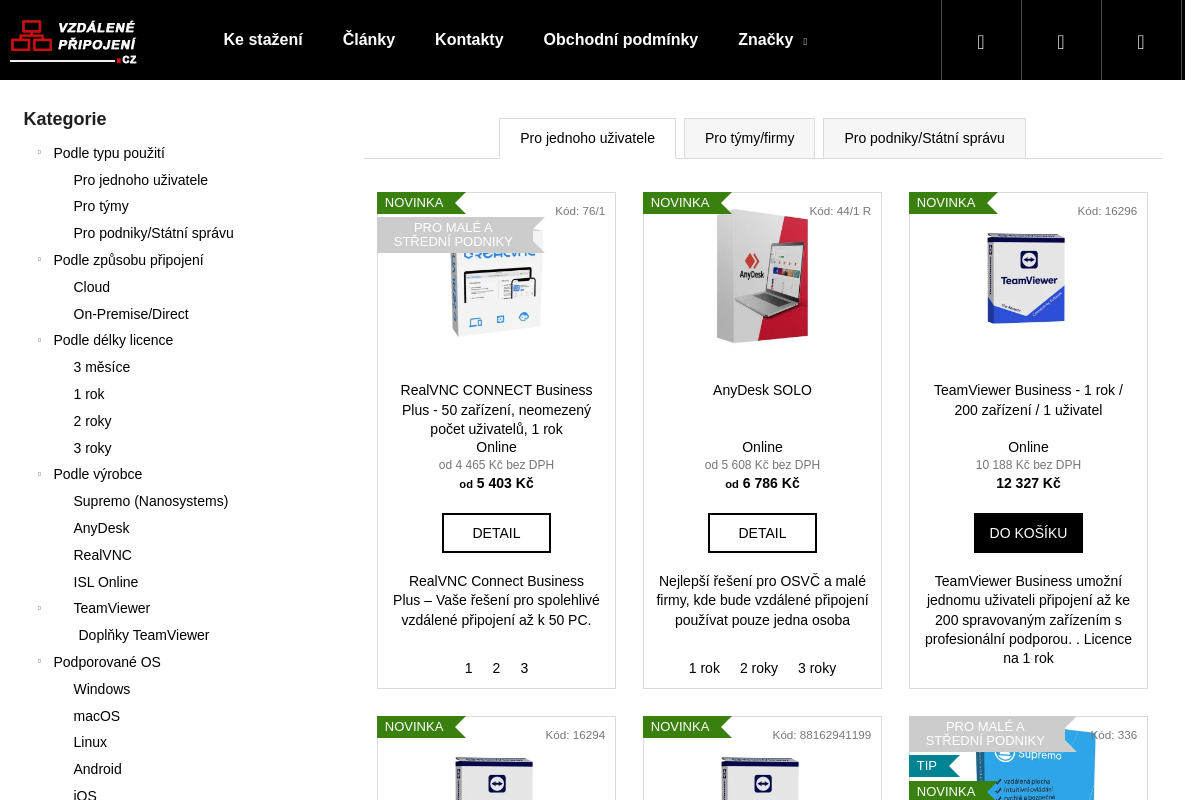Open the Značky menu item

(x=766, y=40)
